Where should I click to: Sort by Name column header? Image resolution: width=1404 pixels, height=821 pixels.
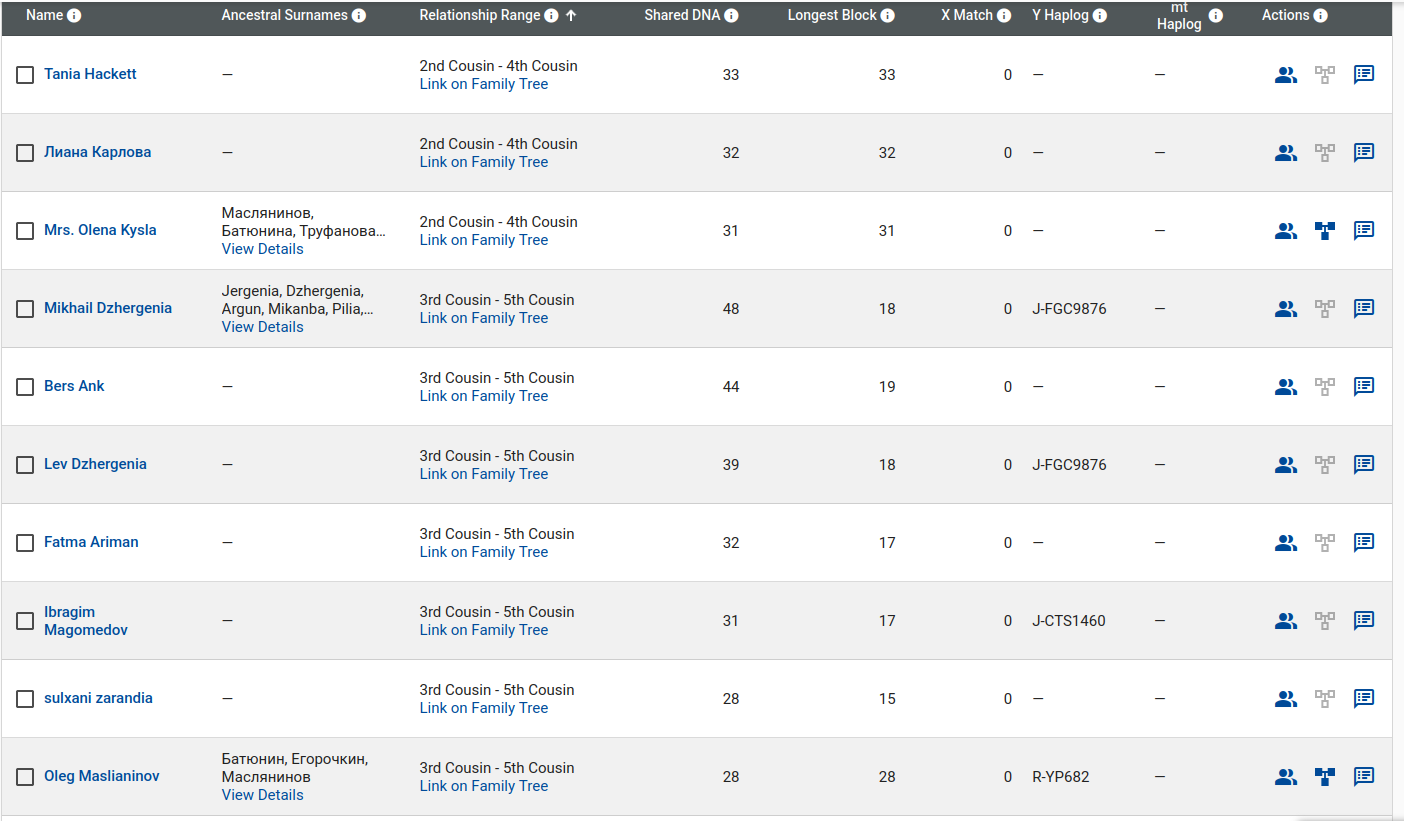point(44,16)
